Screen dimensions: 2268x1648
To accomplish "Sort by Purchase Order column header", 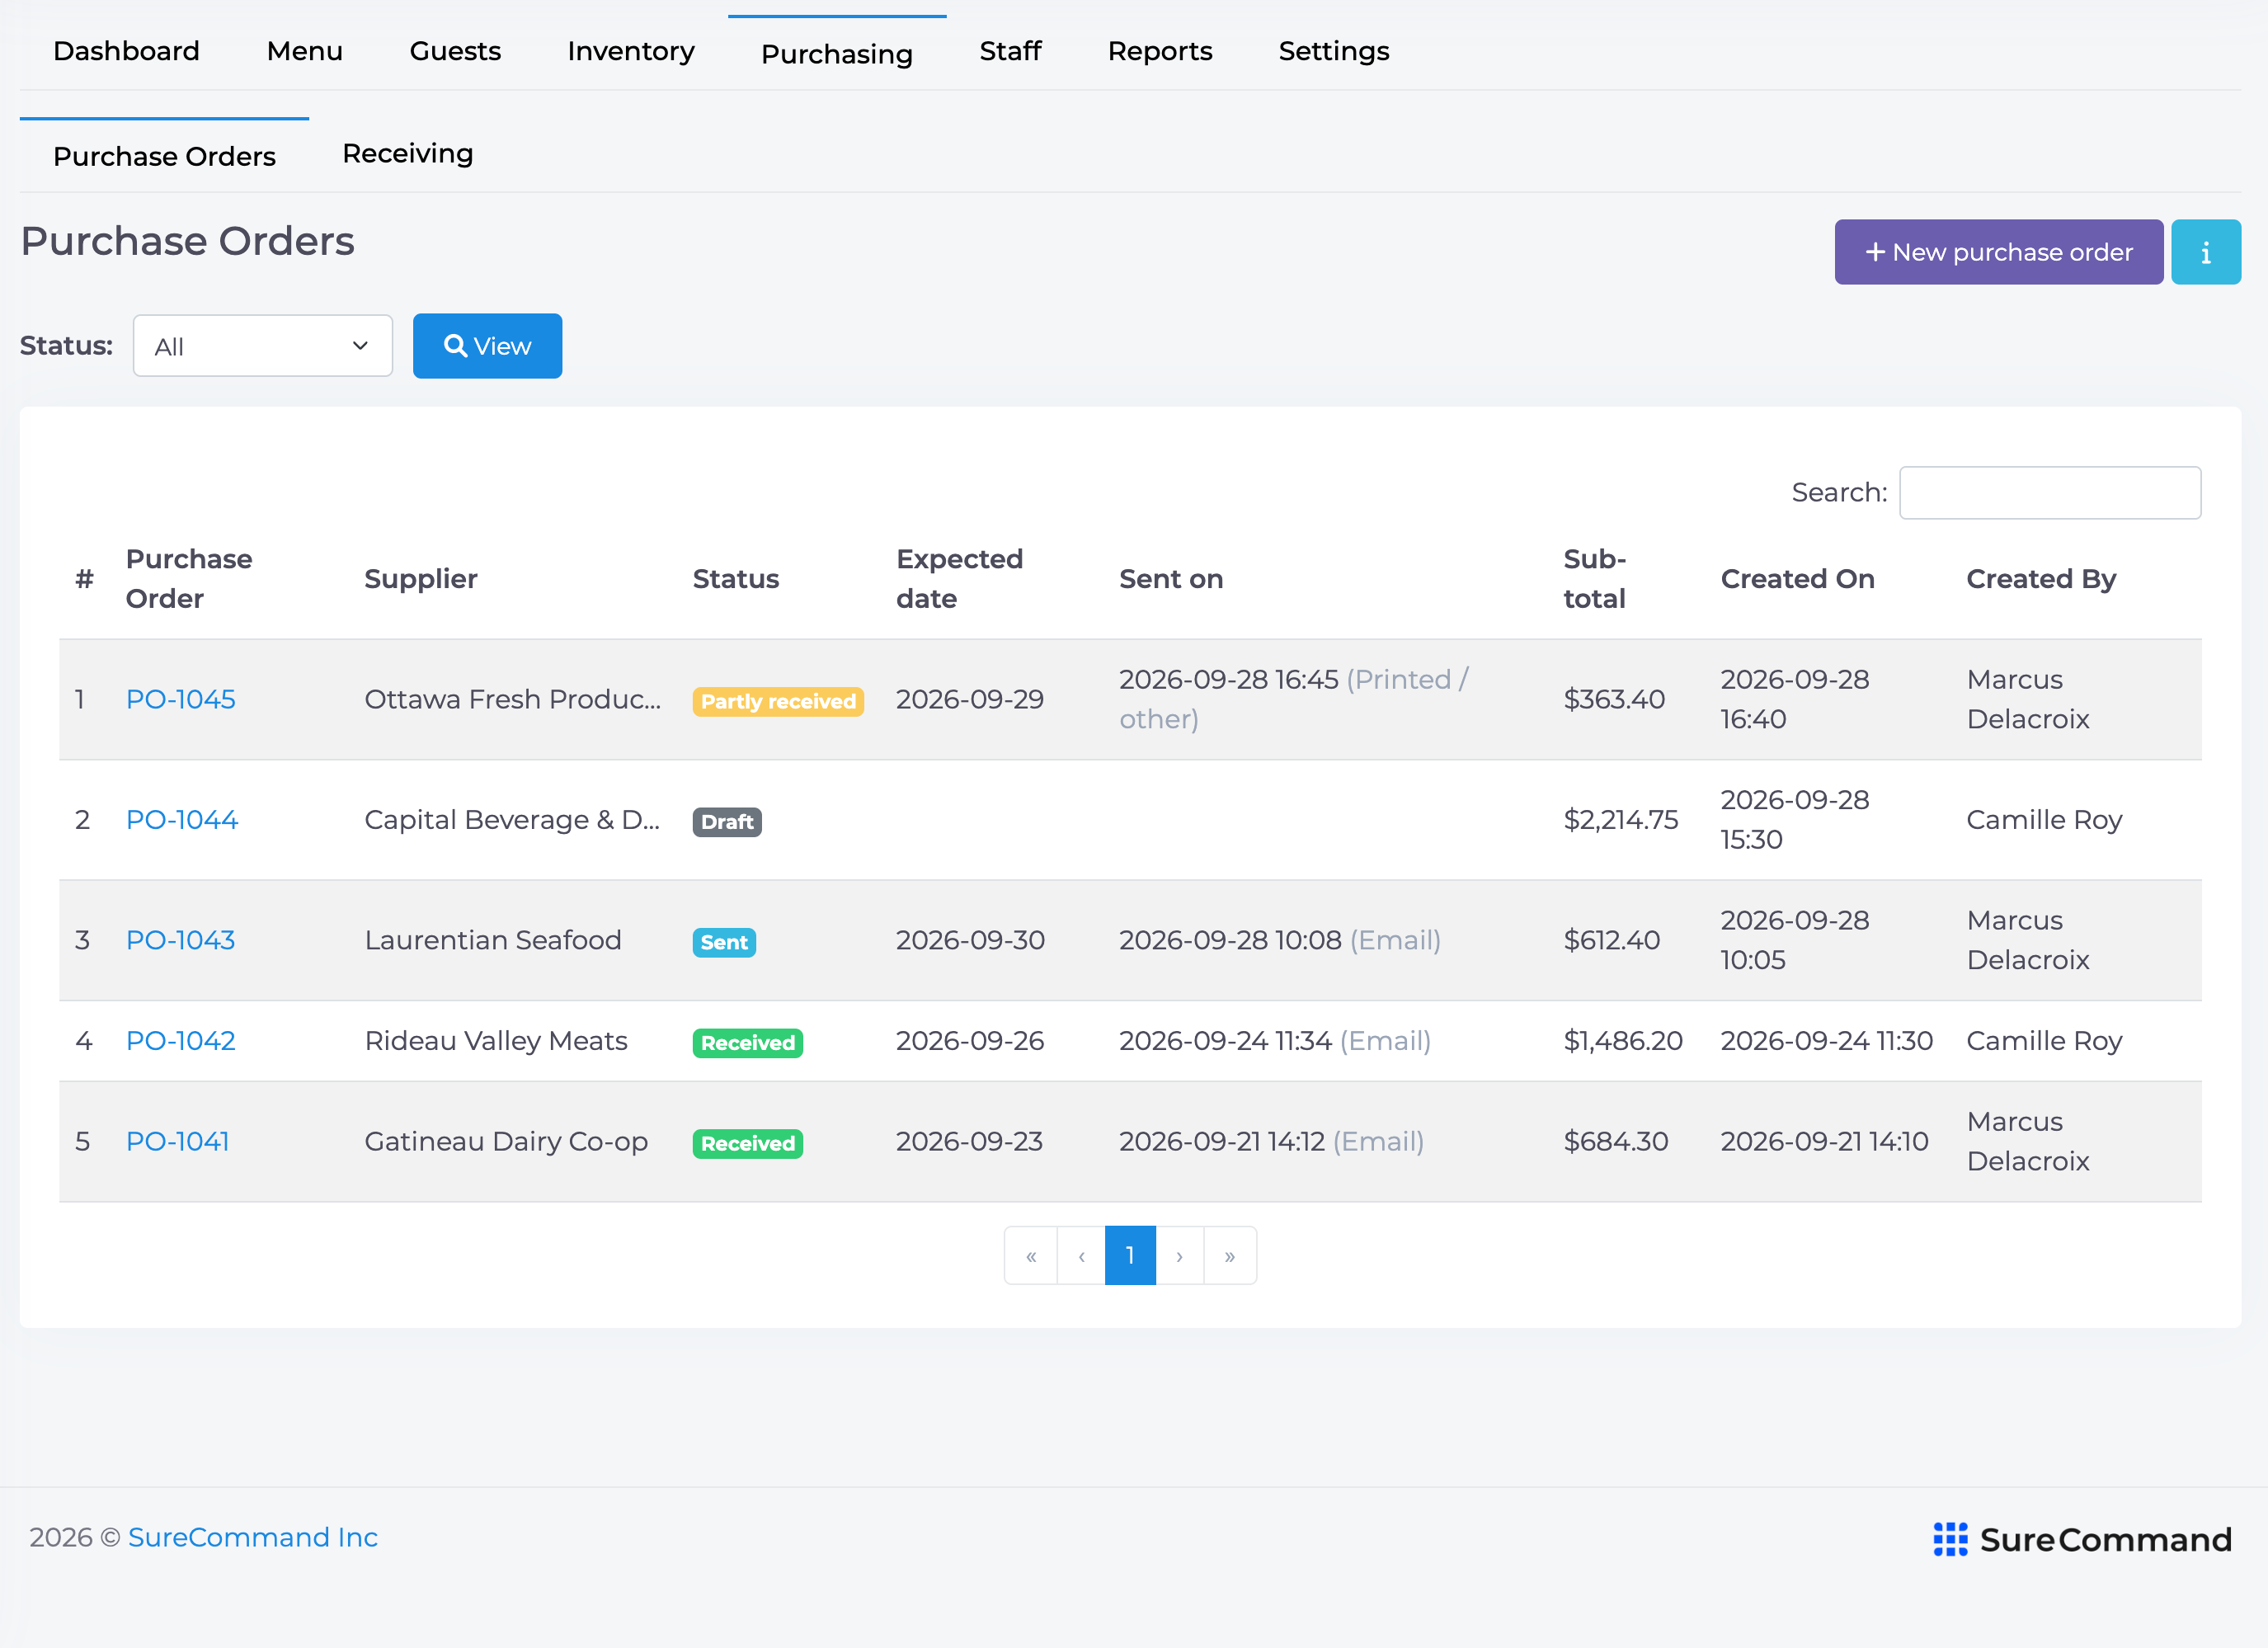I will click(189, 578).
